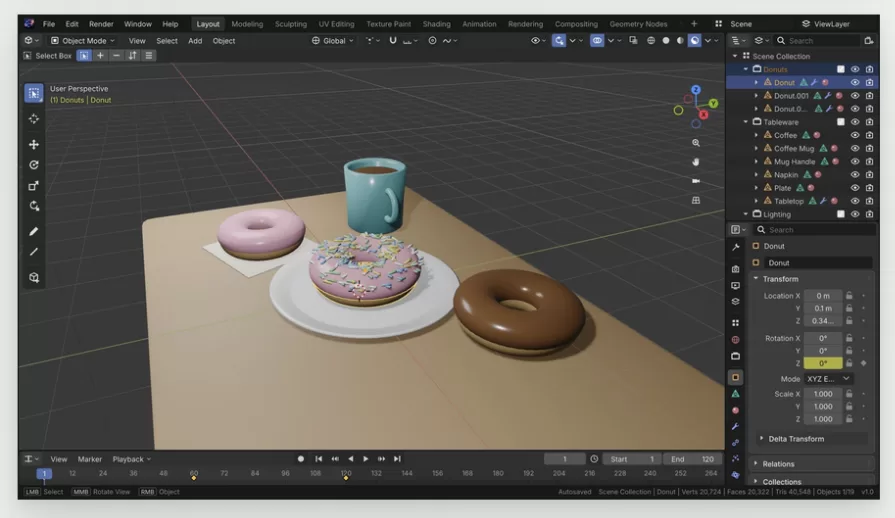This screenshot has height=518, width=895.
Task: Open the Global orientation dropdown
Action: pyautogui.click(x=333, y=41)
